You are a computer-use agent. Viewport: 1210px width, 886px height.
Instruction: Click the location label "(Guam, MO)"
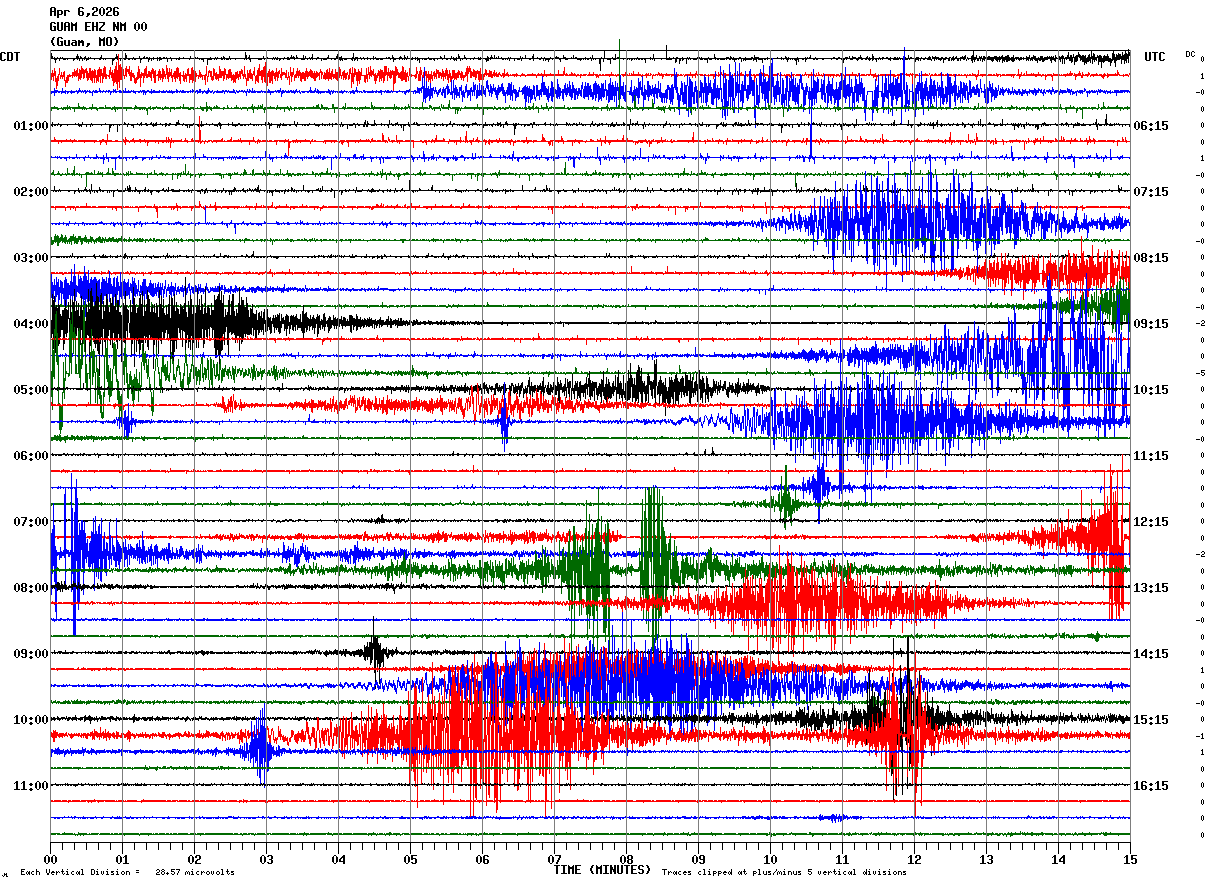tap(84, 42)
